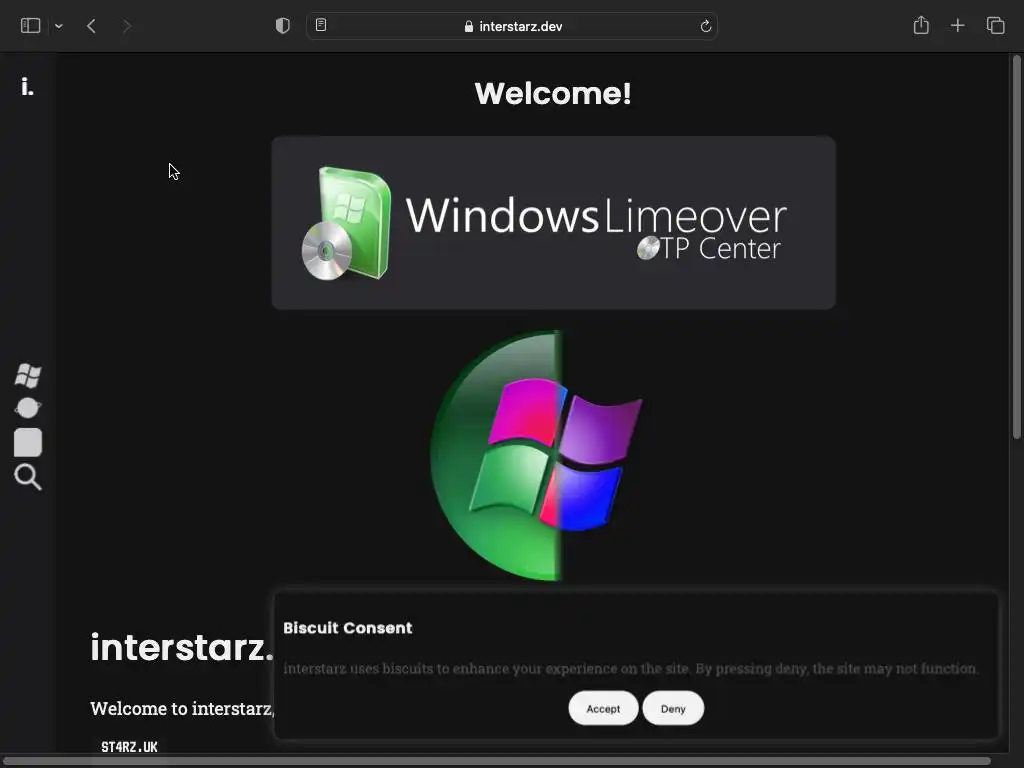The width and height of the screenshot is (1024, 768).
Task: Click the ST4RZ.UK label
Action: coord(129,747)
